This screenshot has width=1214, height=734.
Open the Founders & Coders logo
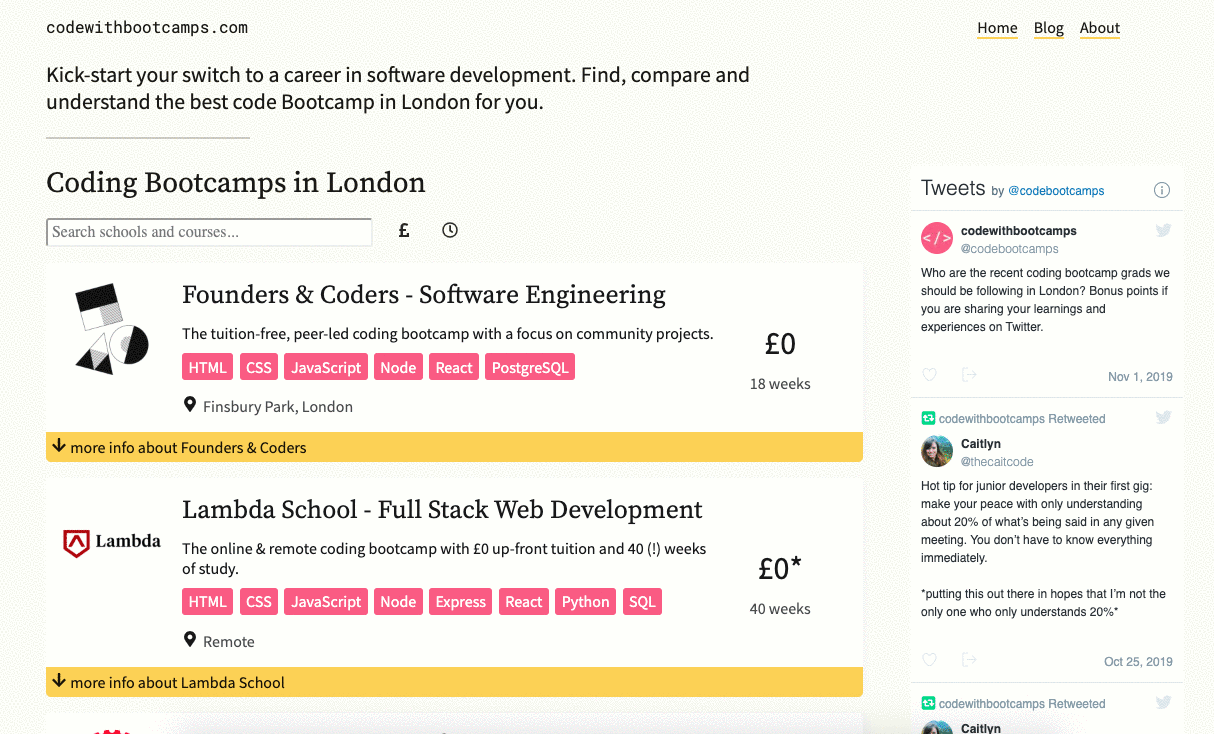(112, 329)
